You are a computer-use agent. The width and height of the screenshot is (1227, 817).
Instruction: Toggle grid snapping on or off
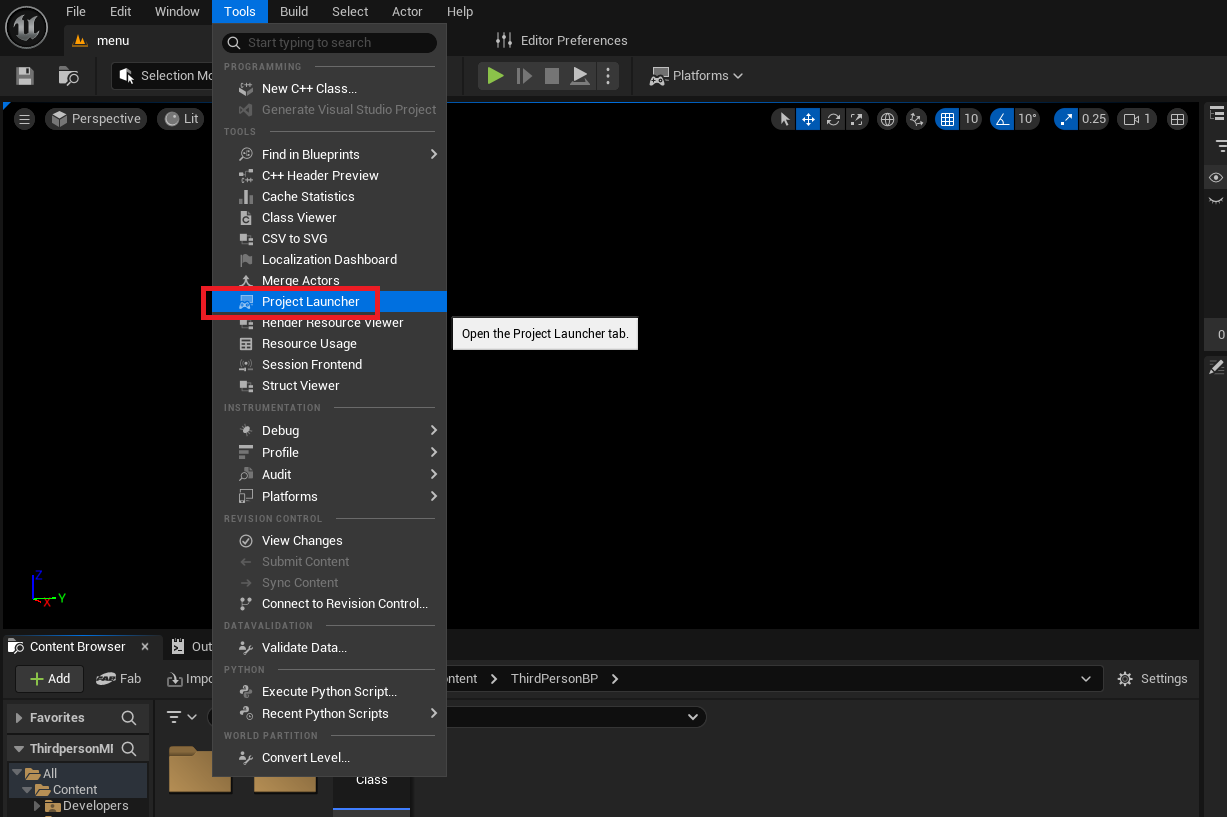pyautogui.click(x=946, y=118)
